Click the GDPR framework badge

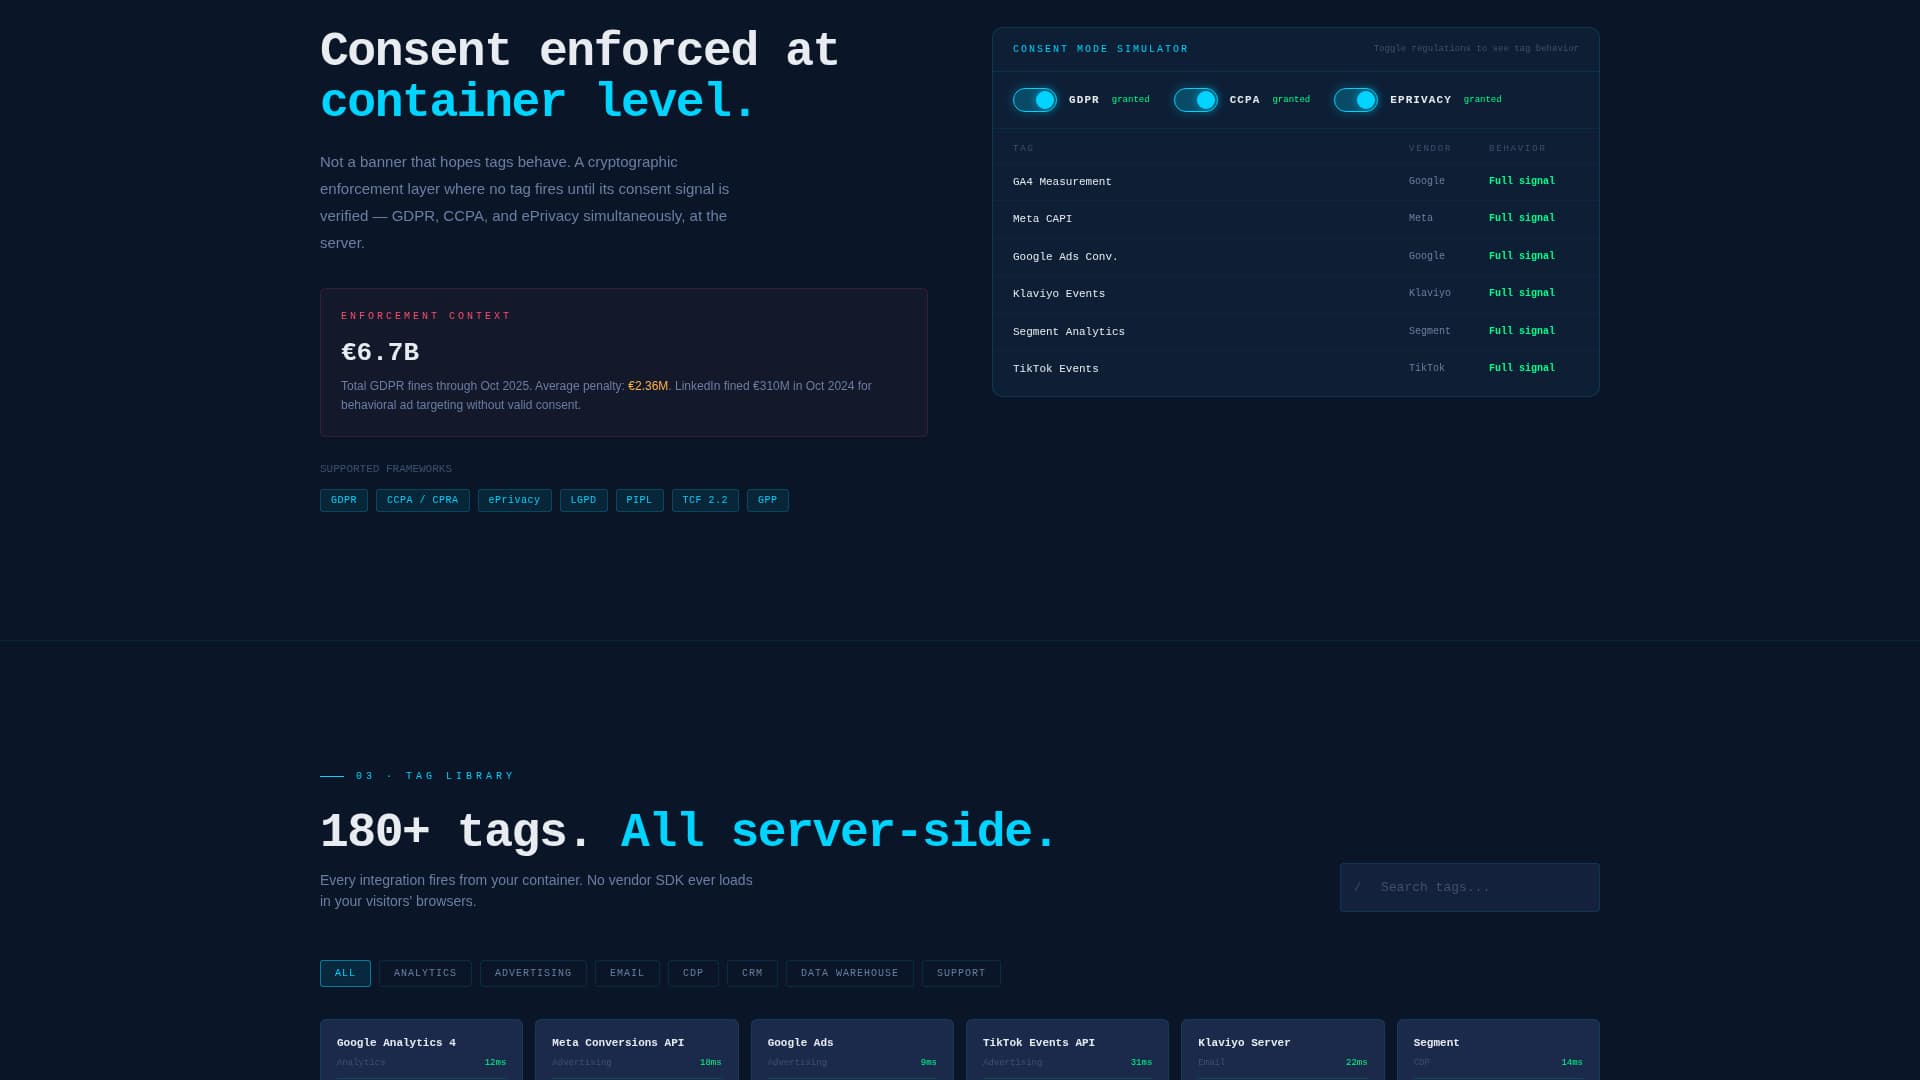click(x=343, y=500)
